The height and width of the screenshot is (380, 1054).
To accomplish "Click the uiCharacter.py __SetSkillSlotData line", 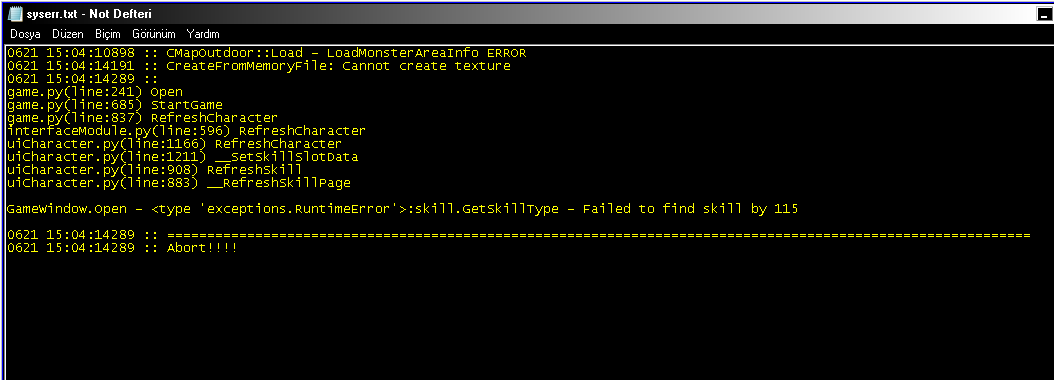I will (x=182, y=157).
